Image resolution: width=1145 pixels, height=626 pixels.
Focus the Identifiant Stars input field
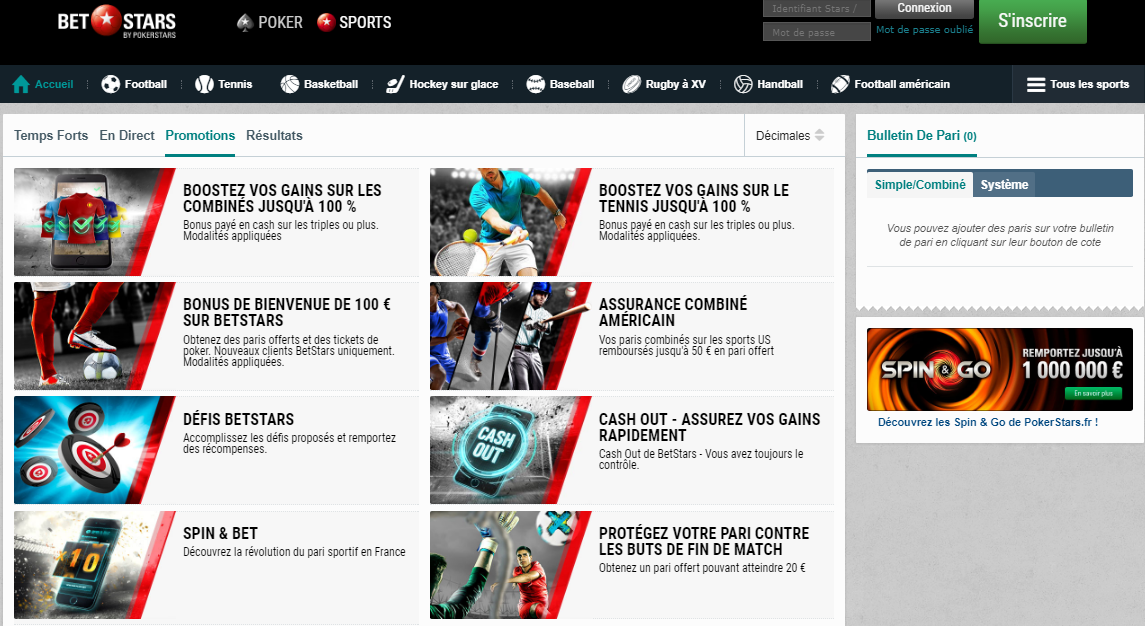[816, 8]
